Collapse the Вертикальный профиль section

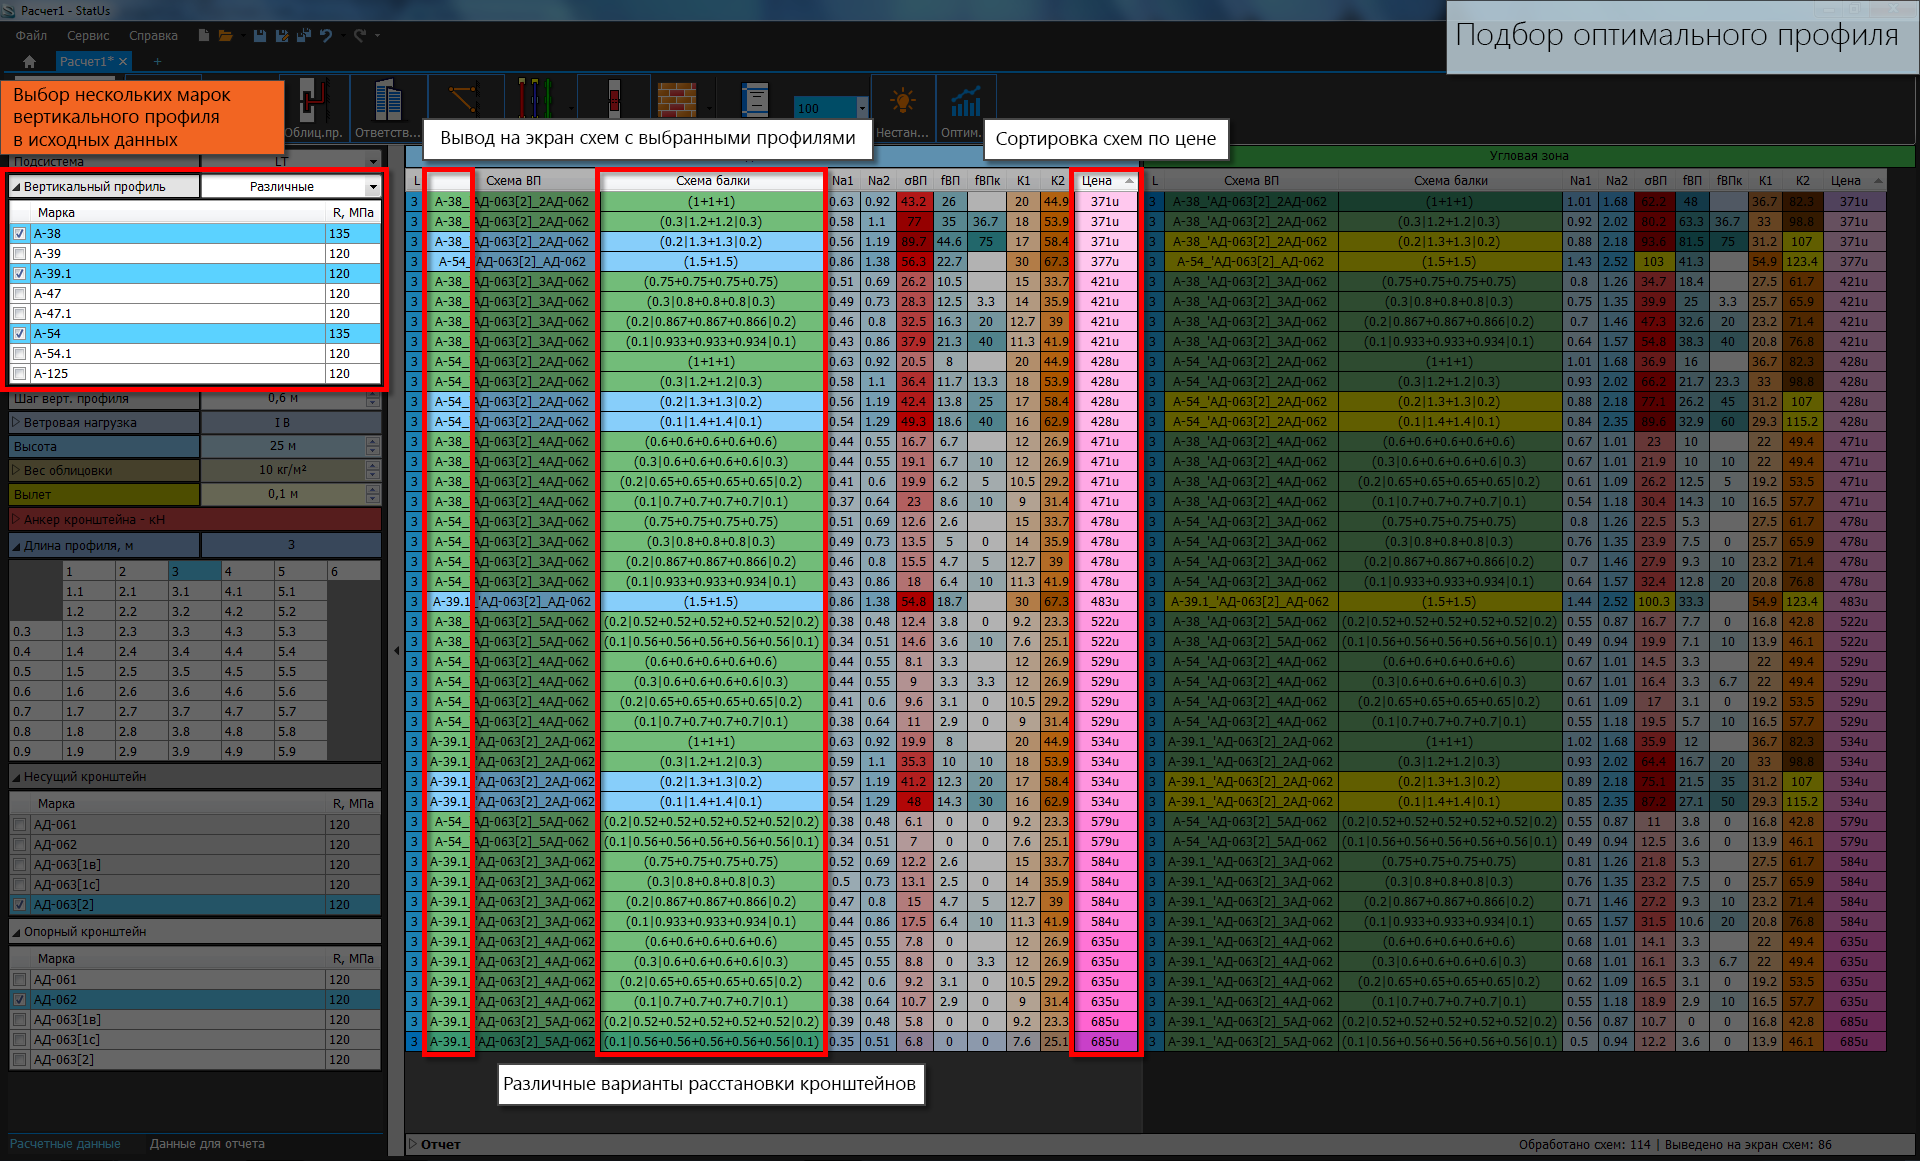point(16,187)
